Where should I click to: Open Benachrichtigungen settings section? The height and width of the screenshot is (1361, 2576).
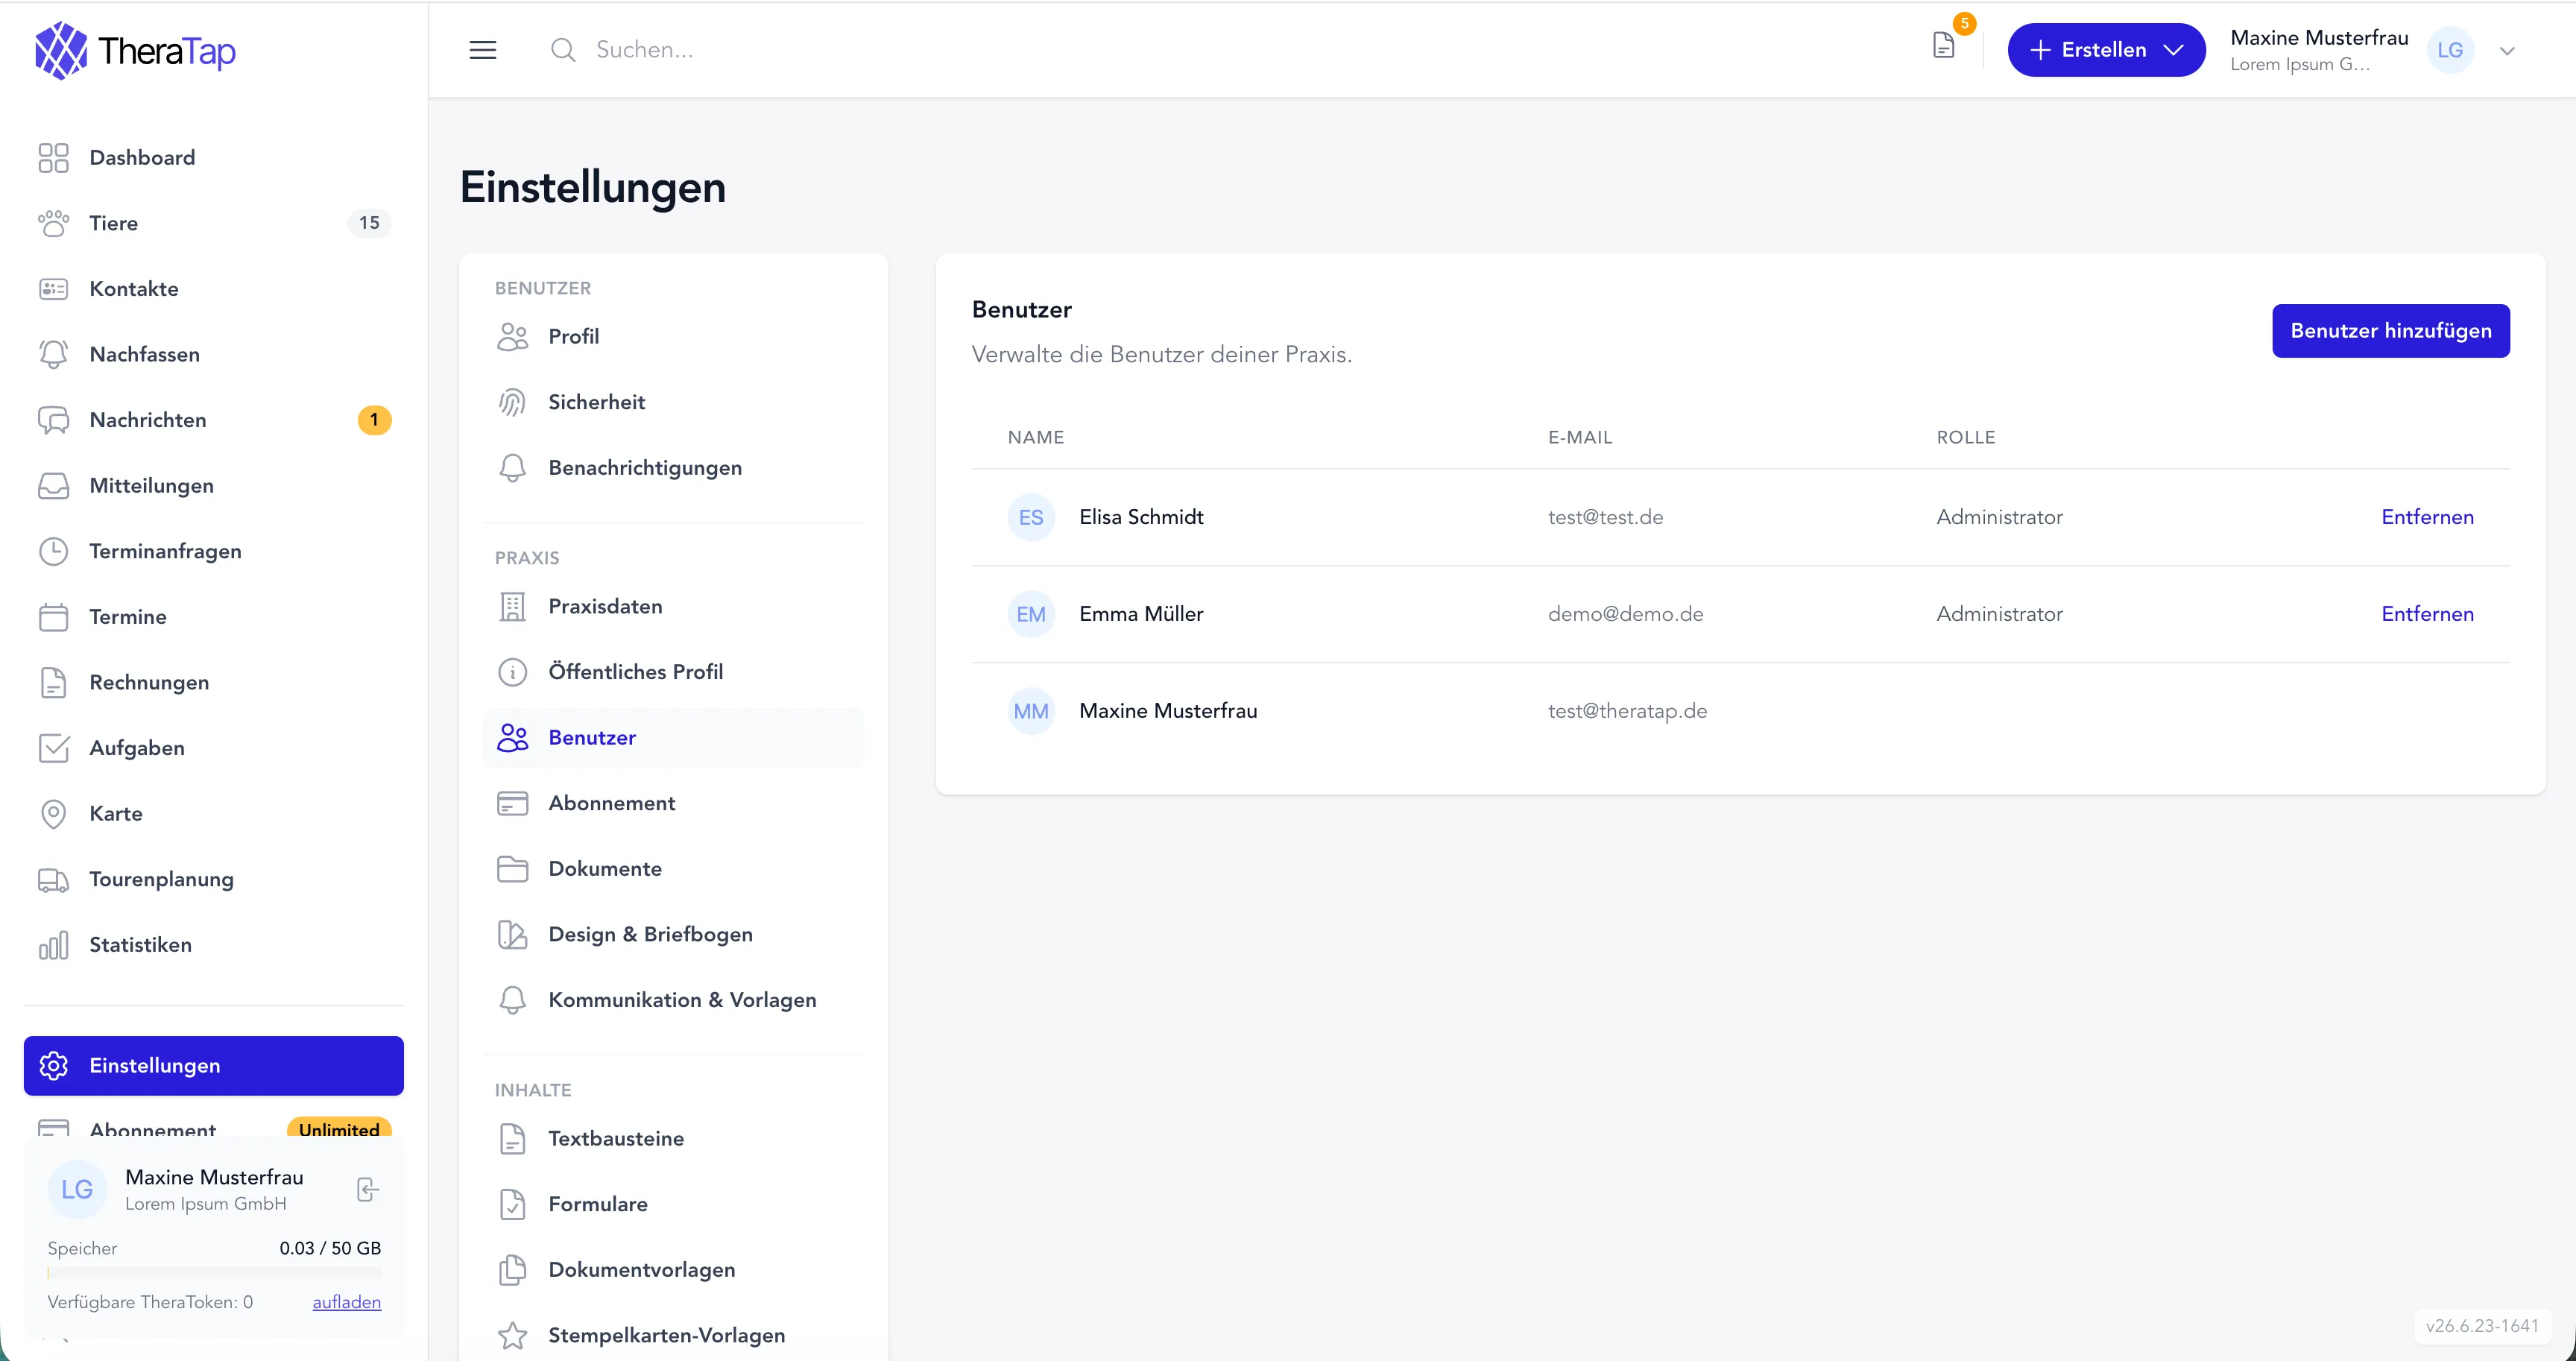pos(673,468)
